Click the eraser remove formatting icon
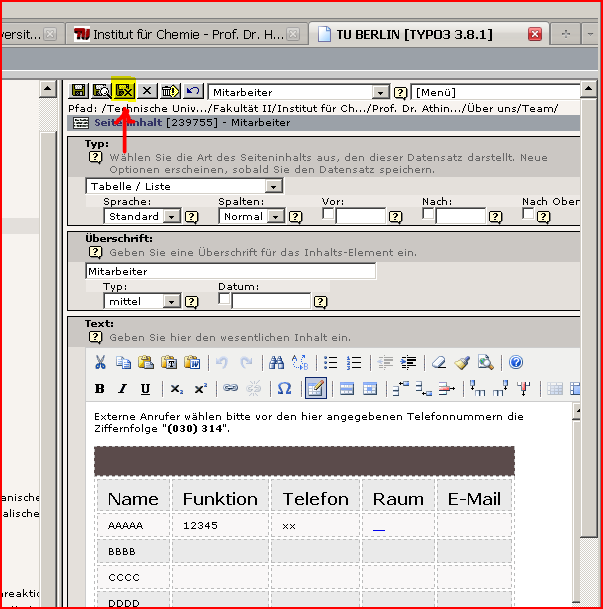The height and width of the screenshot is (609, 603). [x=439, y=362]
